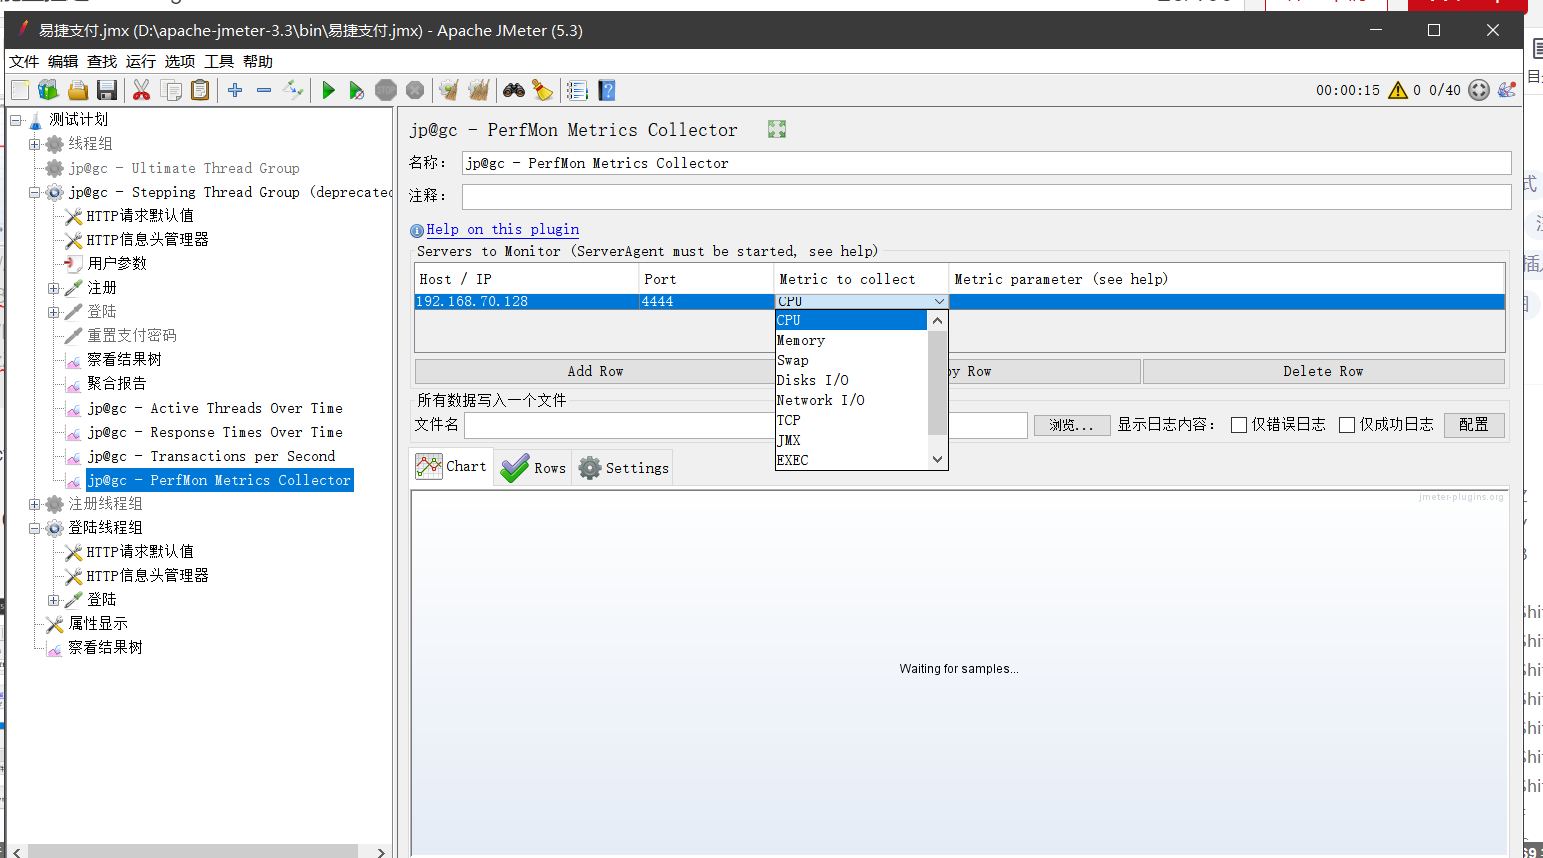Click Start no pauses icon

point(356,90)
